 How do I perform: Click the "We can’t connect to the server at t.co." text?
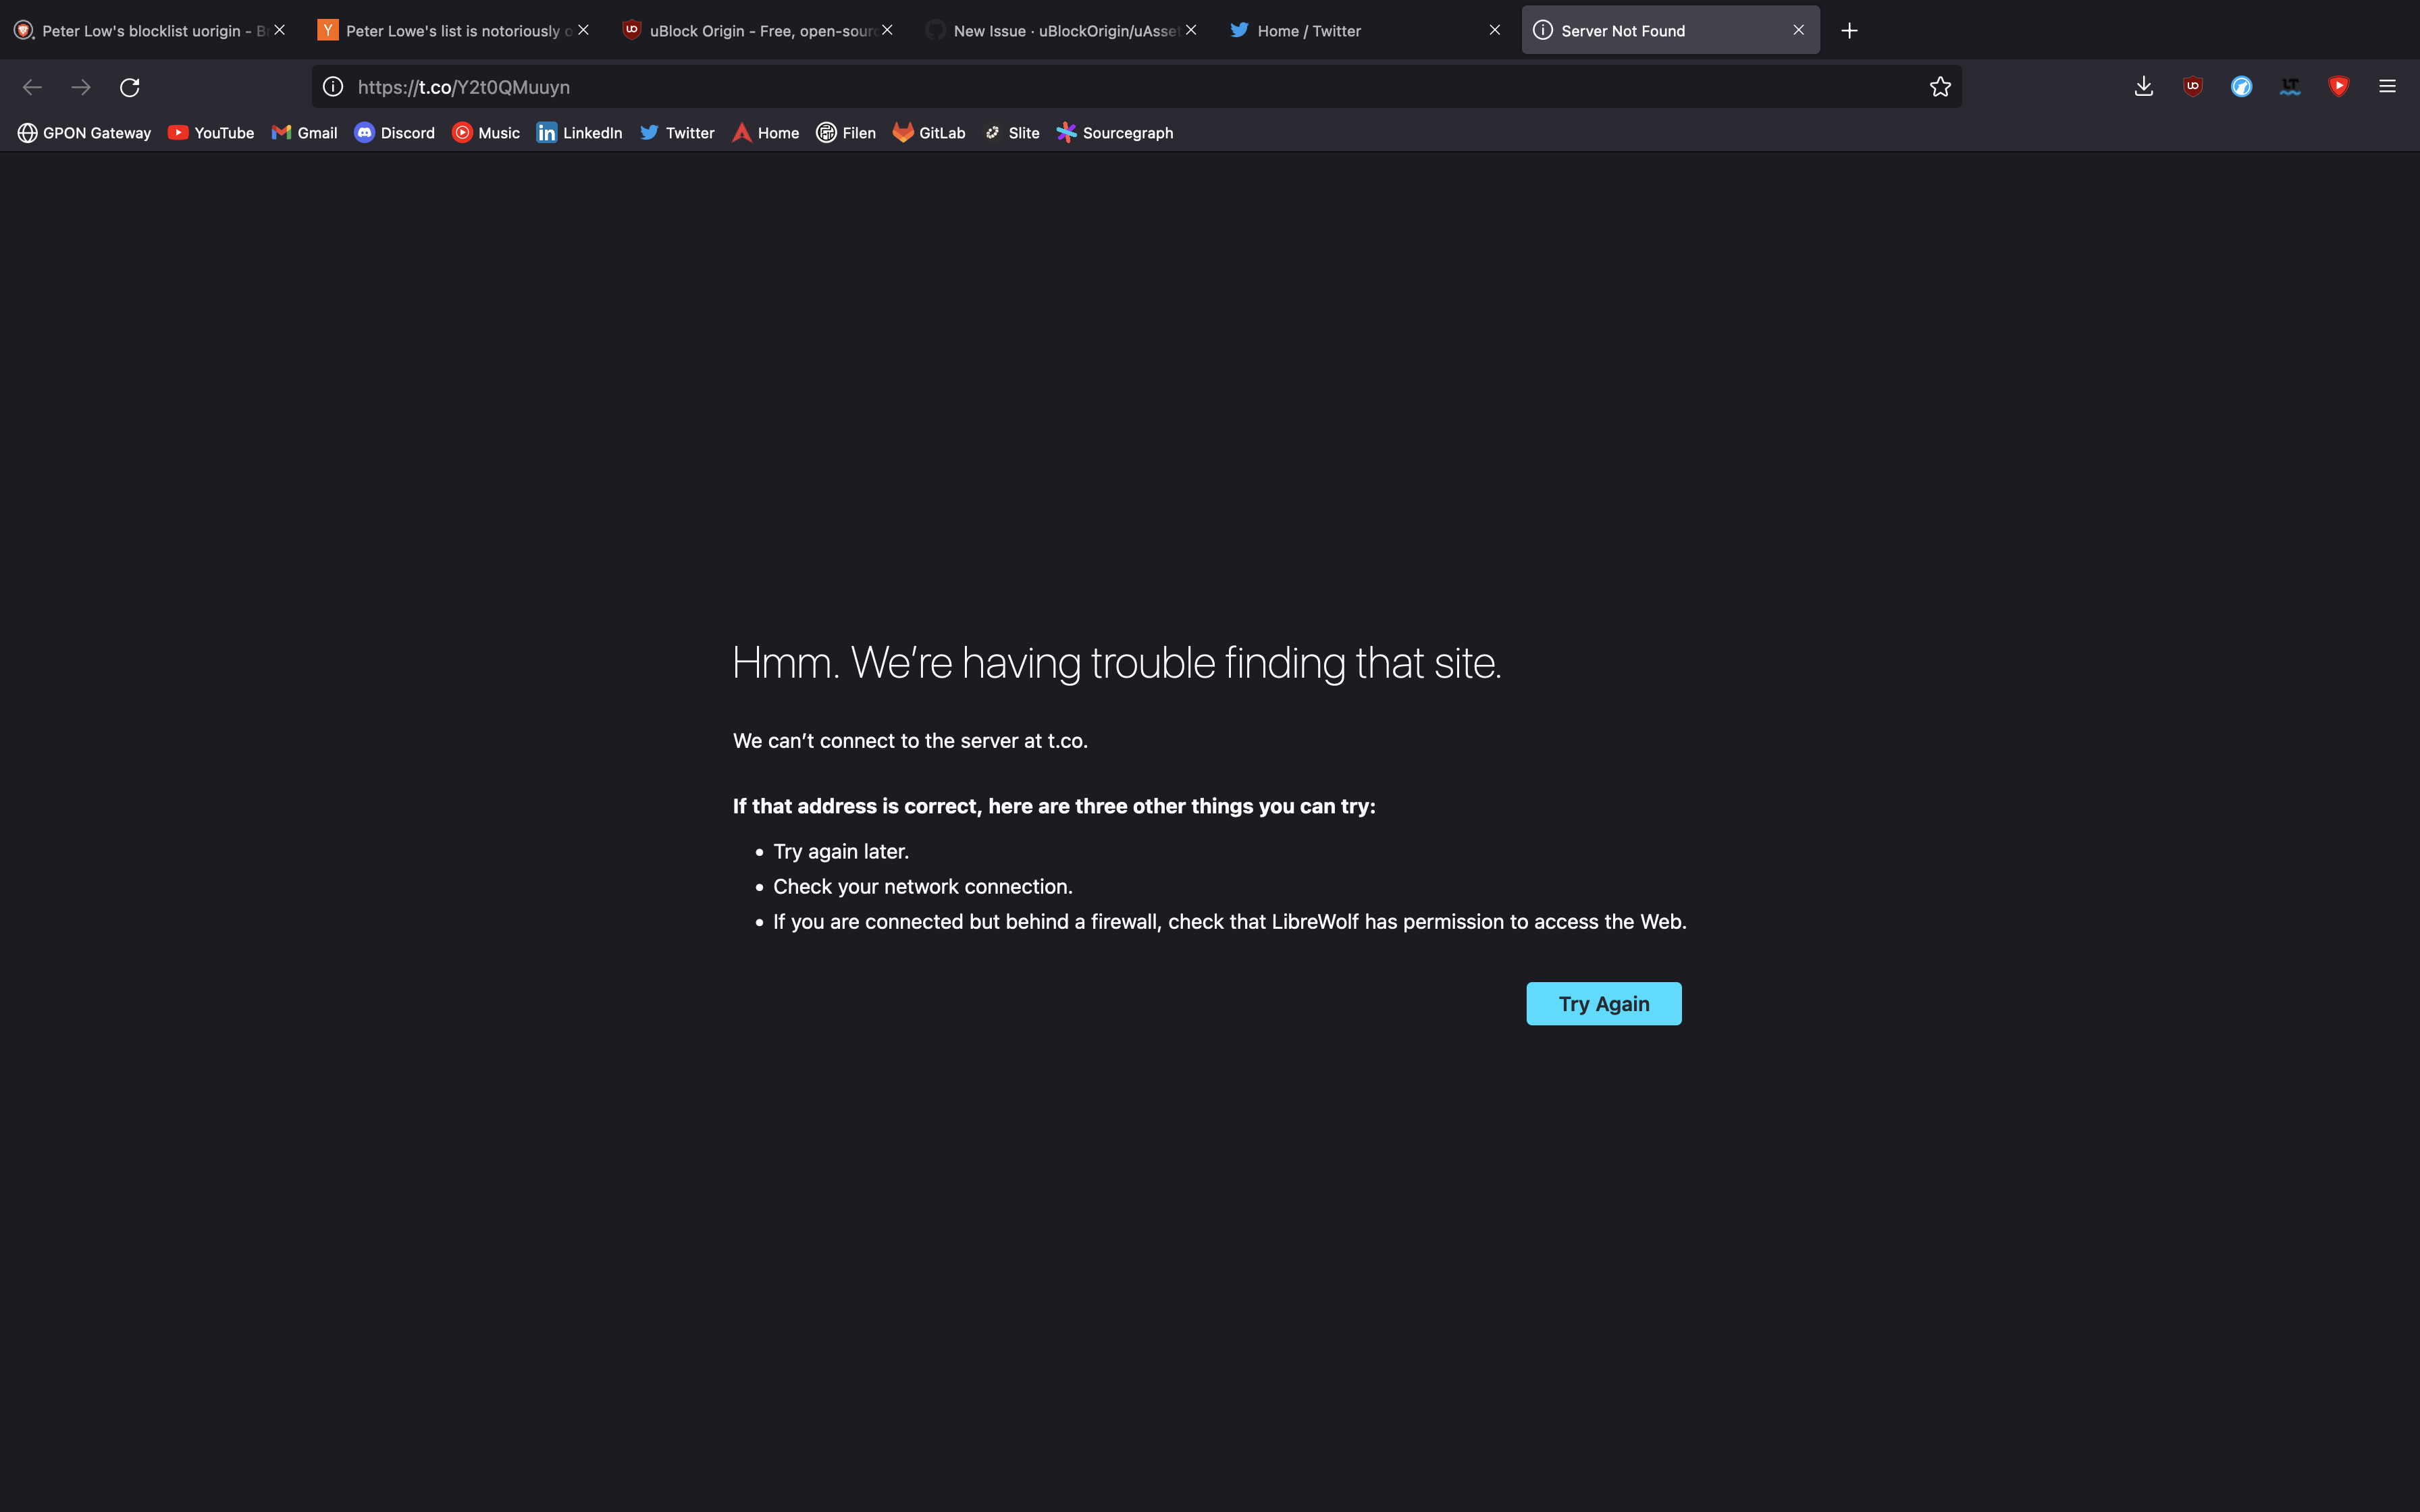click(x=910, y=741)
